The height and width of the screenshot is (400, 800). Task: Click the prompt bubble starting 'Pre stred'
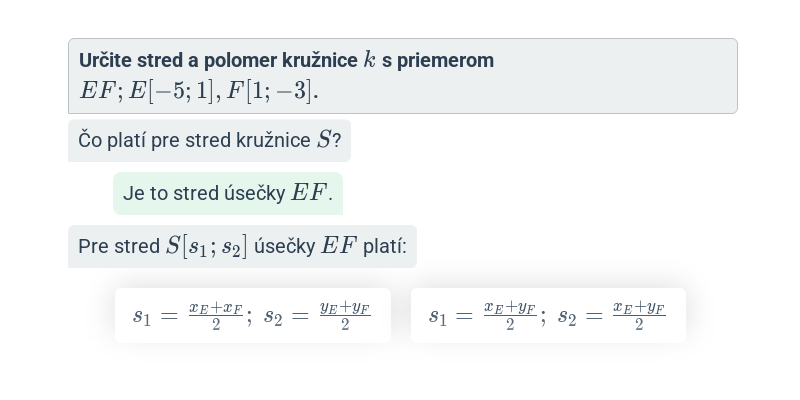(x=242, y=246)
